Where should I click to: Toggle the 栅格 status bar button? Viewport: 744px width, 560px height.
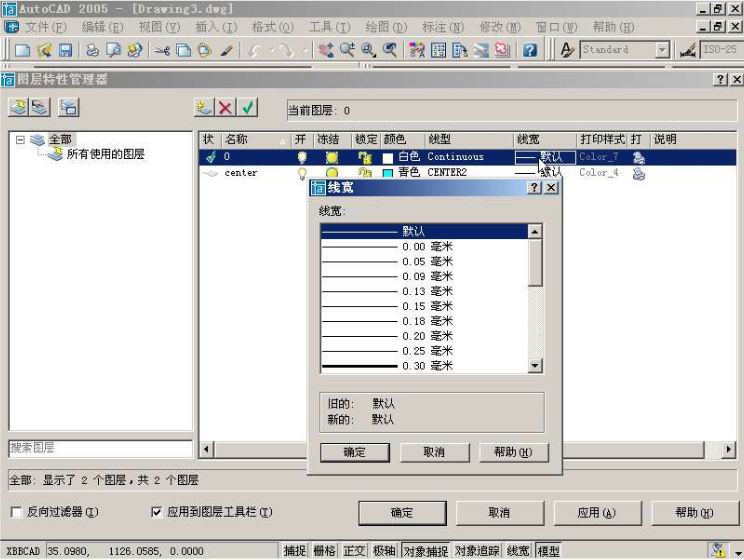[325, 551]
